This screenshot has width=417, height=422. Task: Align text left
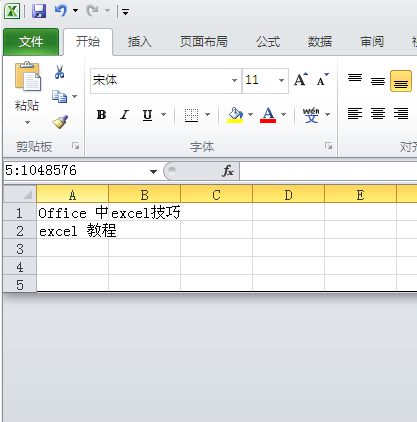355,114
